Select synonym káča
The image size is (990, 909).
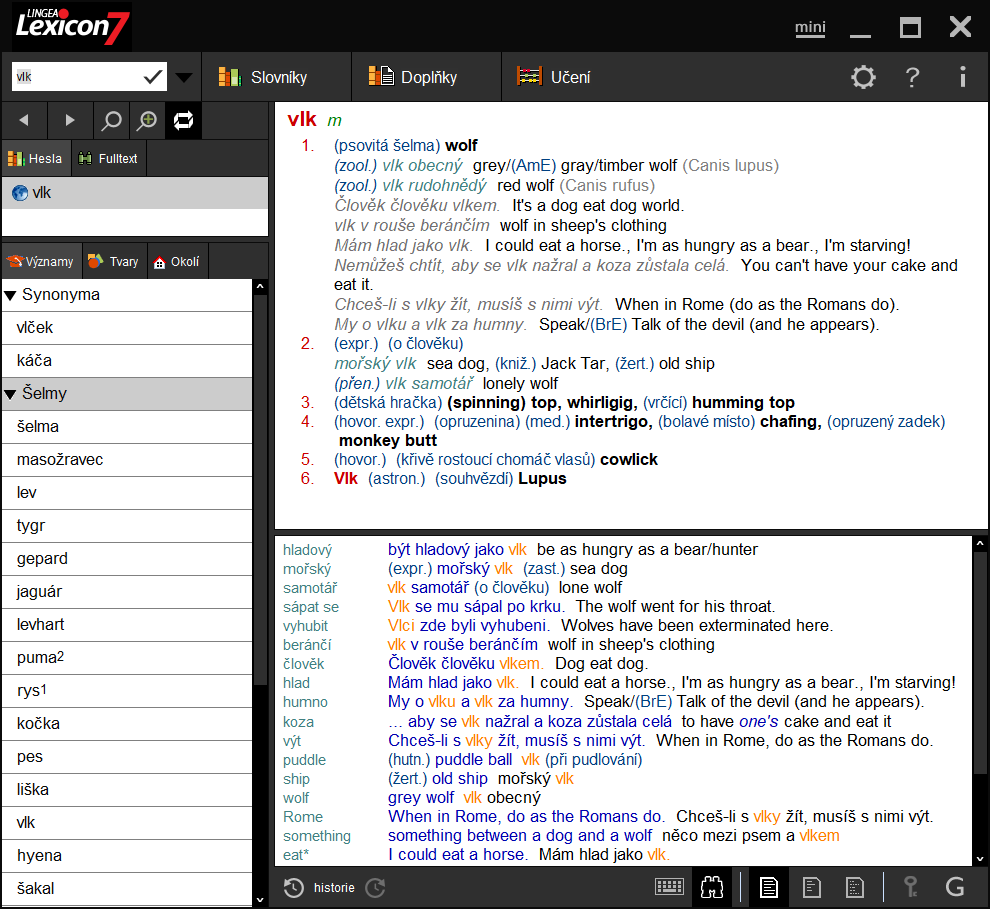(x=128, y=360)
